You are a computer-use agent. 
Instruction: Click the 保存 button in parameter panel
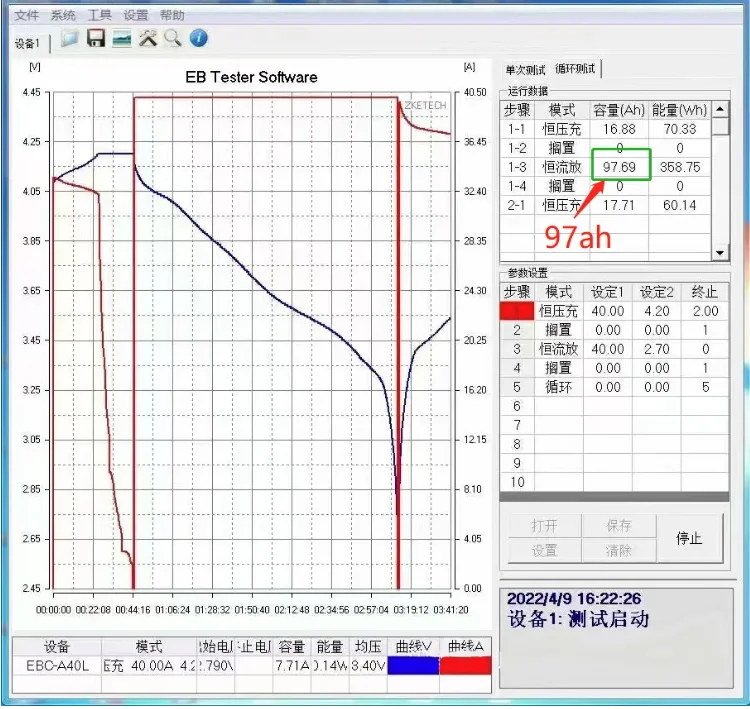618,526
